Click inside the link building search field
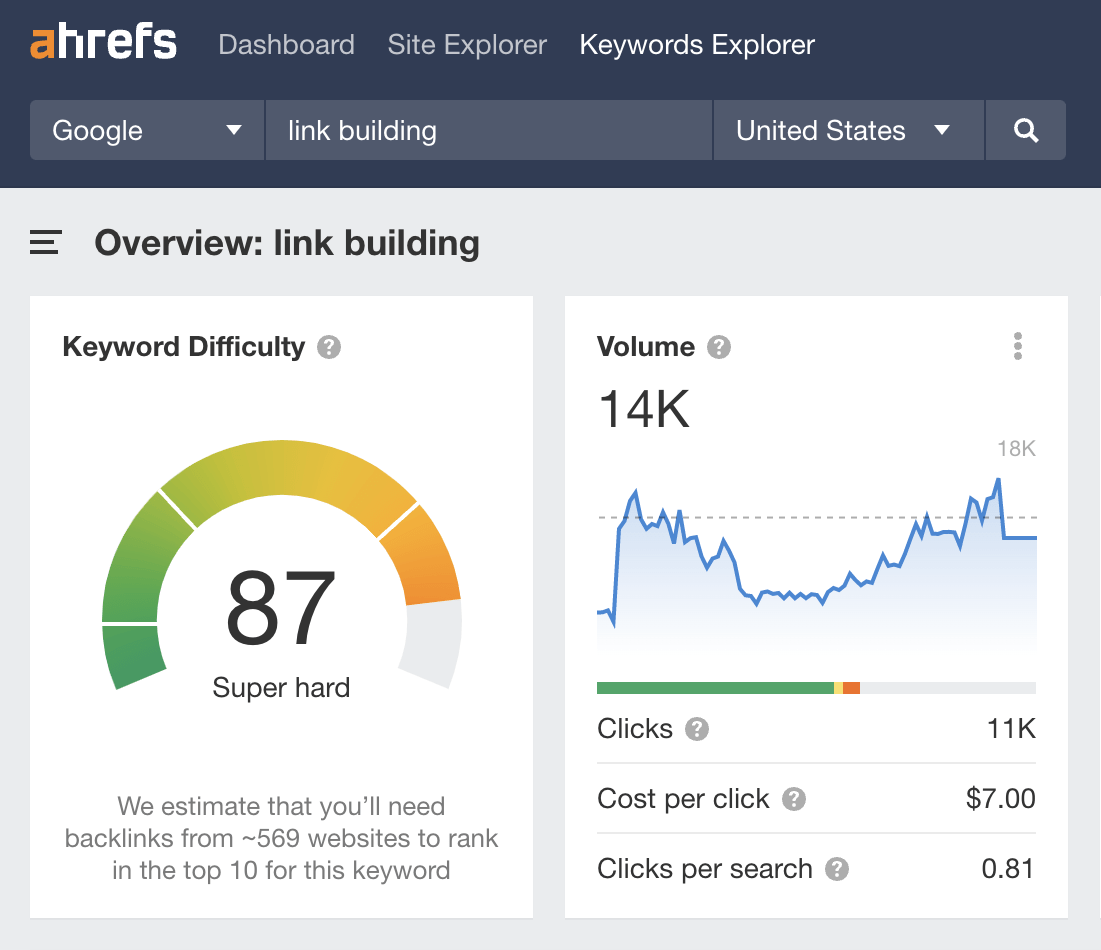 pos(488,130)
